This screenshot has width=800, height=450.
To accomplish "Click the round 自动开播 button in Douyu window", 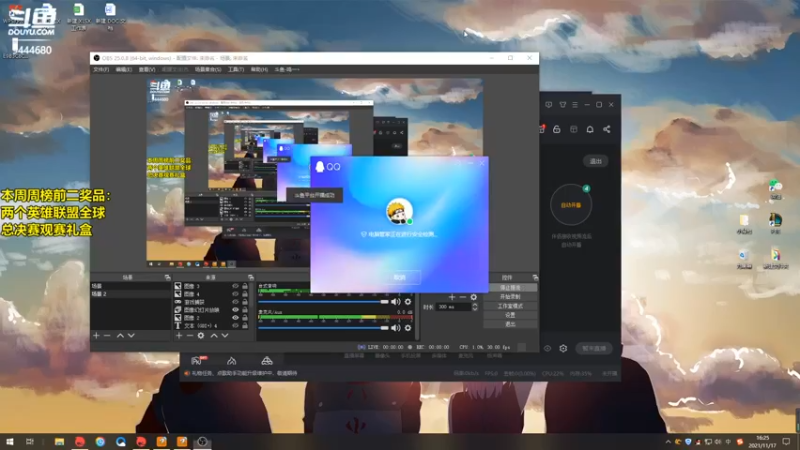I will [571, 205].
